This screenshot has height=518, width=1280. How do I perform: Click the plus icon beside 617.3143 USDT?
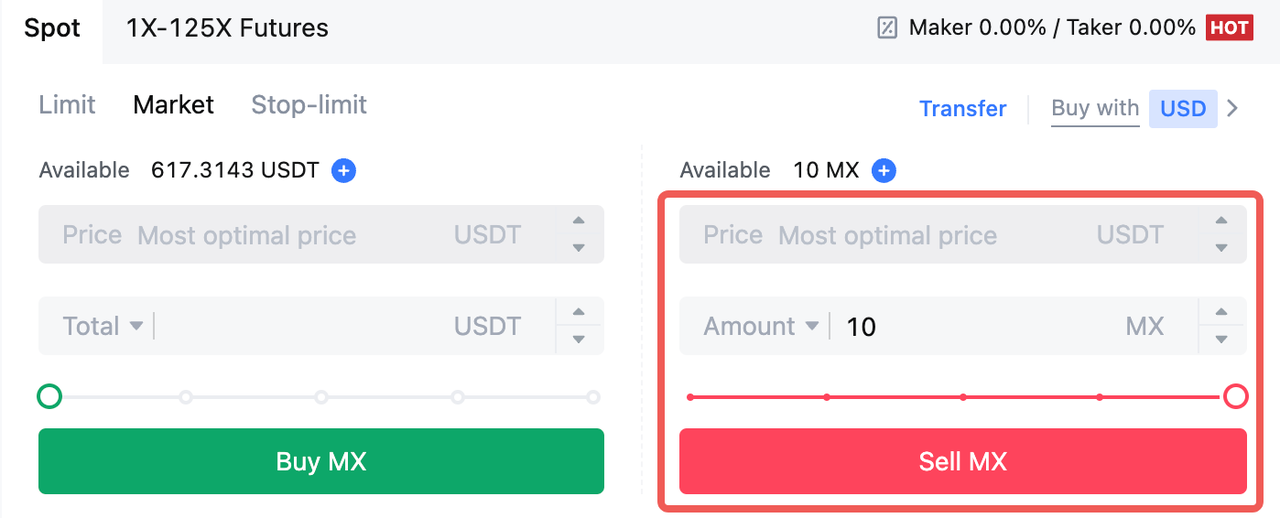coord(343,171)
